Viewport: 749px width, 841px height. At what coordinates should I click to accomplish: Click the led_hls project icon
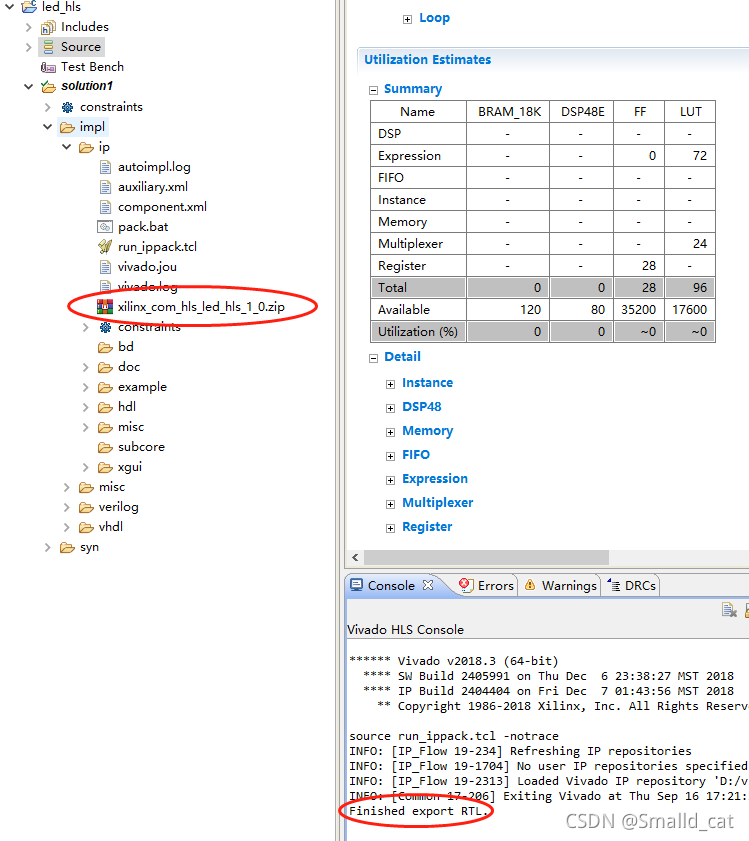(29, 6)
